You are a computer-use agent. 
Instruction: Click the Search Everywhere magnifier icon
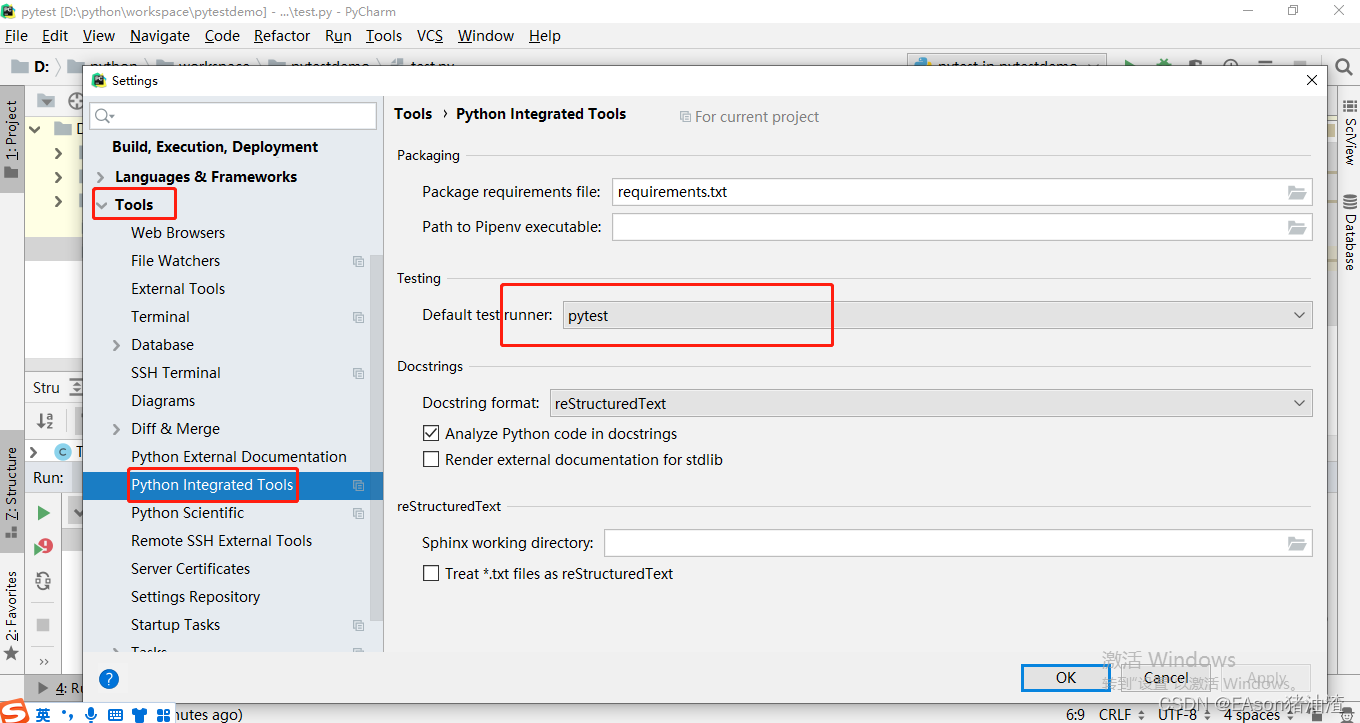click(x=1344, y=68)
